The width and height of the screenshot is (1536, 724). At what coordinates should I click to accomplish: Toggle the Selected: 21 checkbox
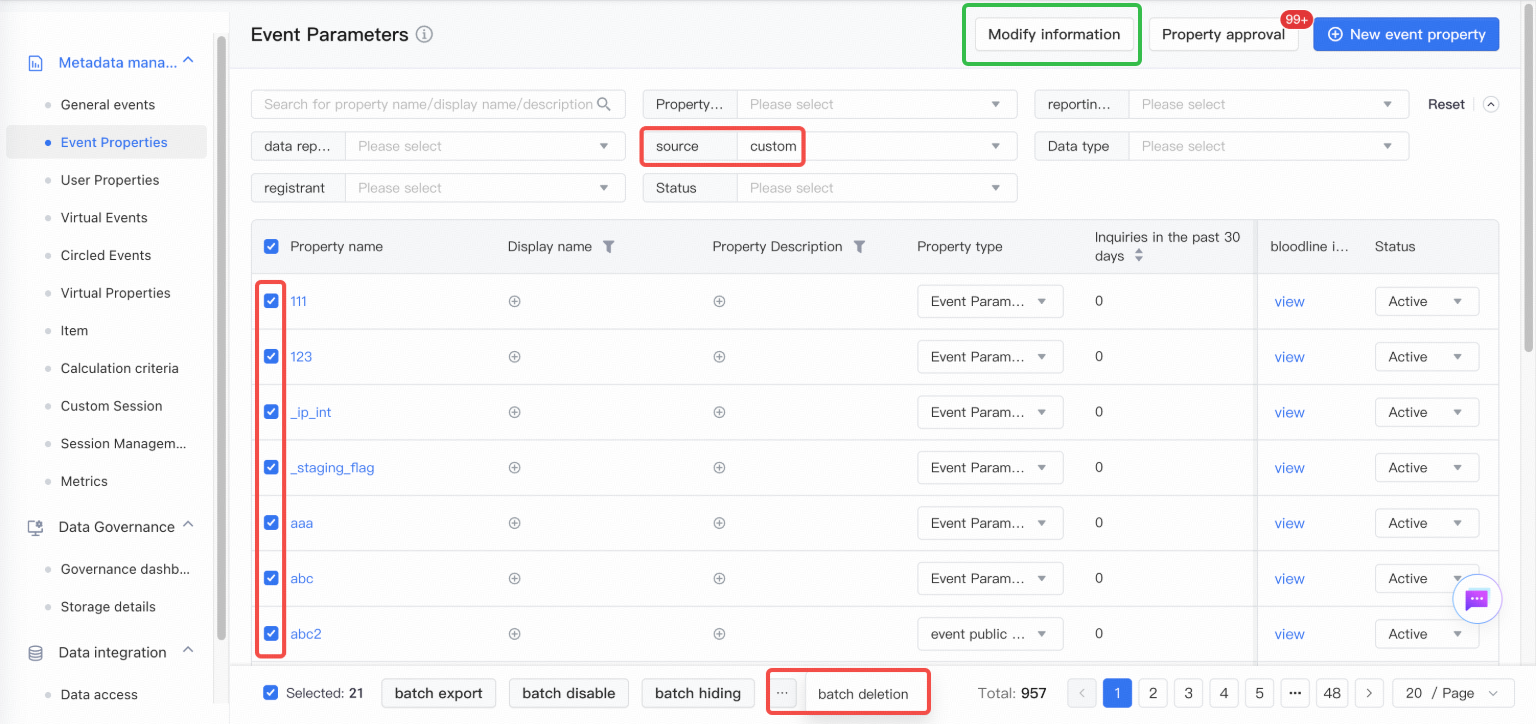click(271, 693)
